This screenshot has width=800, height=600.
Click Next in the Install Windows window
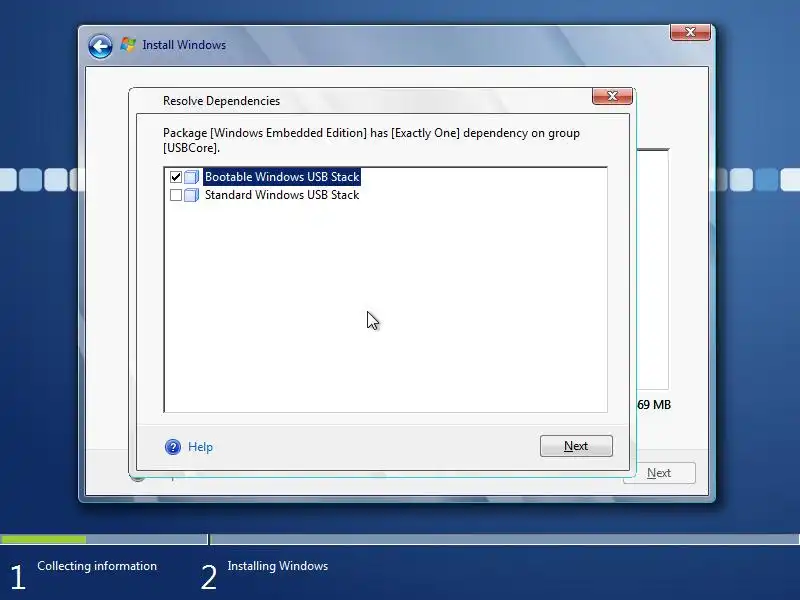pos(659,473)
